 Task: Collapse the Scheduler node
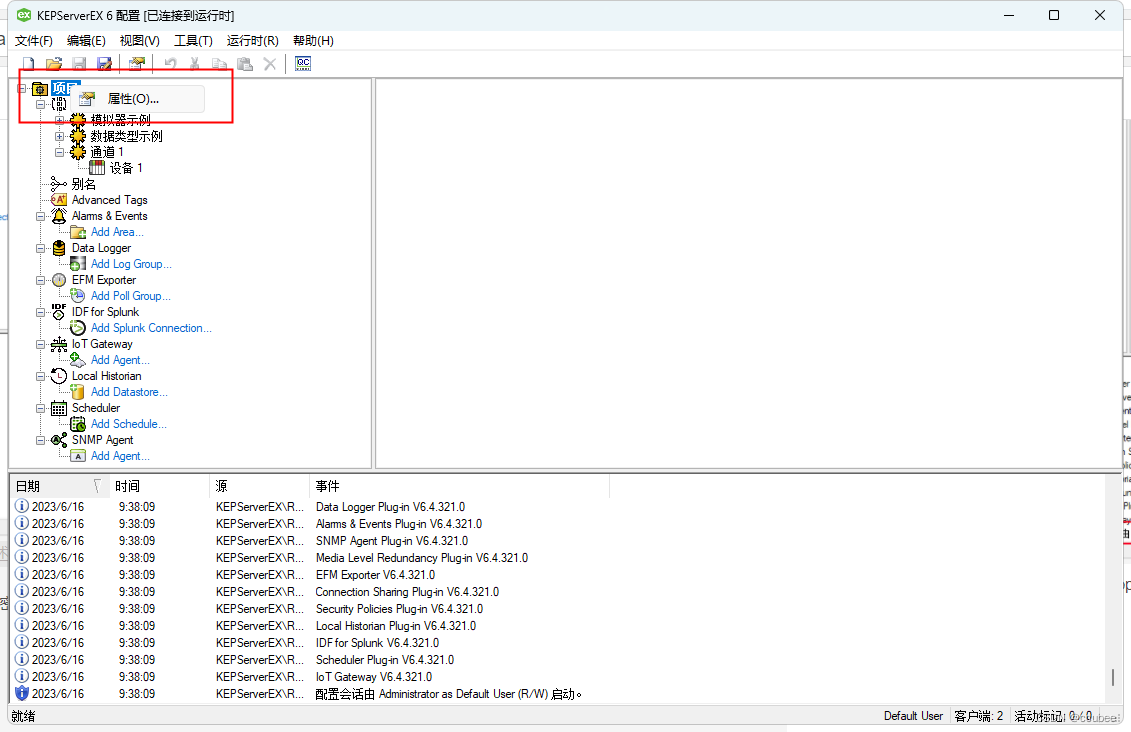[40, 408]
